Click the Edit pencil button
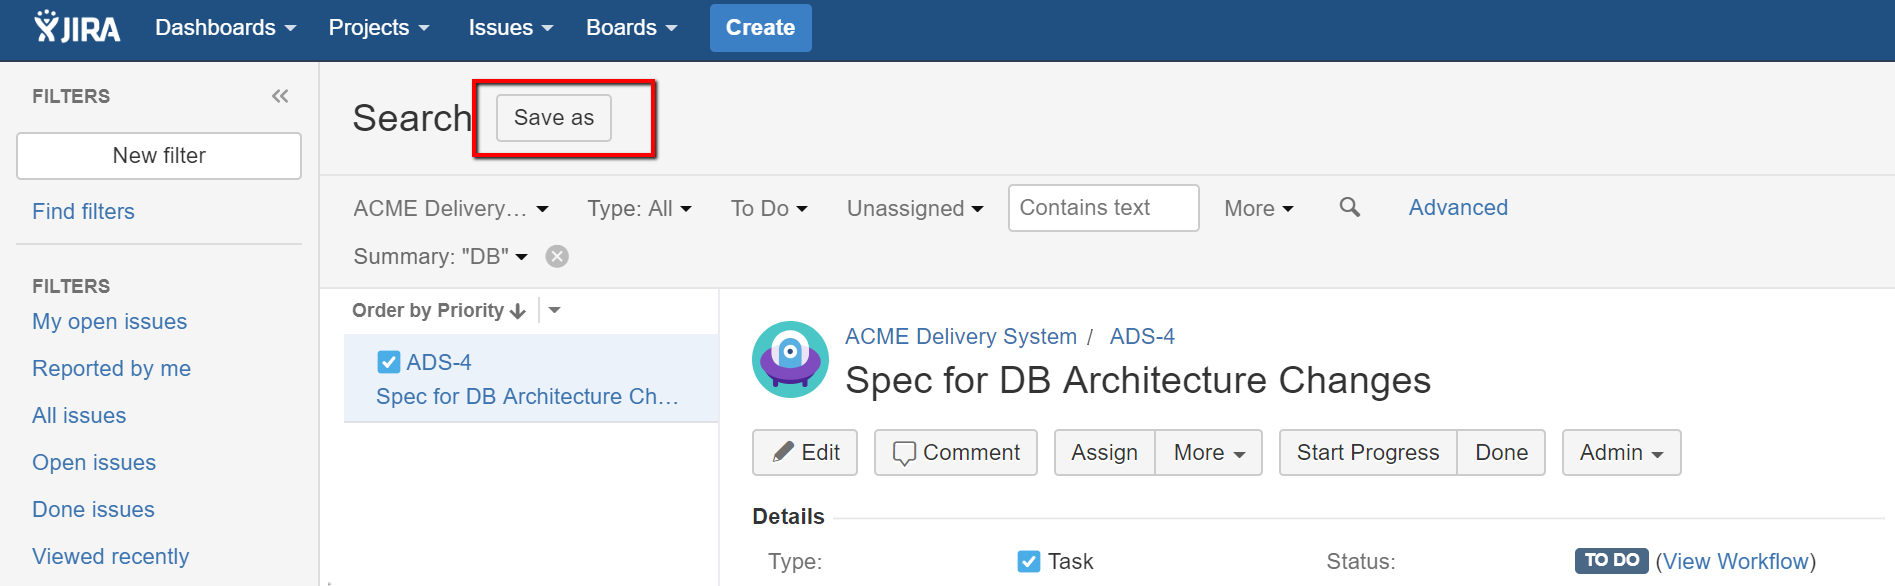 tap(805, 452)
